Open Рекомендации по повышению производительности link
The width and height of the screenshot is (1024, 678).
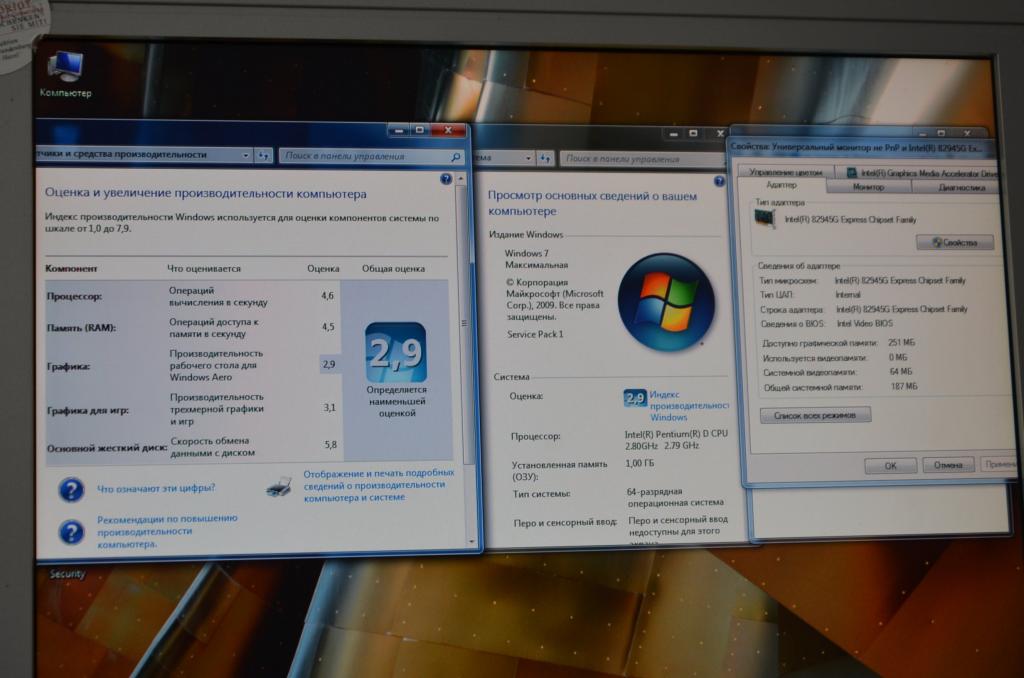pos(167,531)
